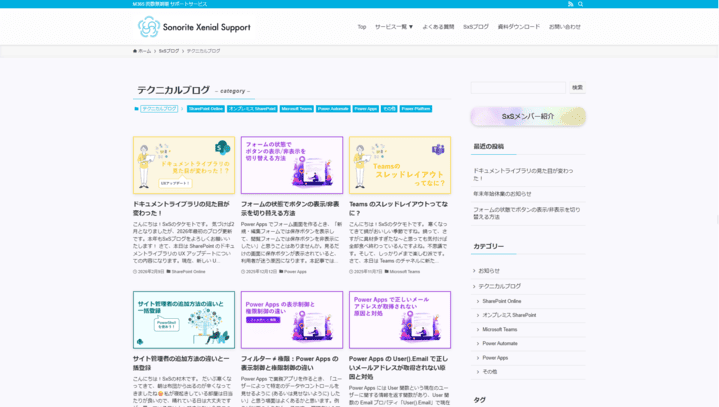Click date 2025年11月7日 under third article
719x407 pixels.
[368, 271]
